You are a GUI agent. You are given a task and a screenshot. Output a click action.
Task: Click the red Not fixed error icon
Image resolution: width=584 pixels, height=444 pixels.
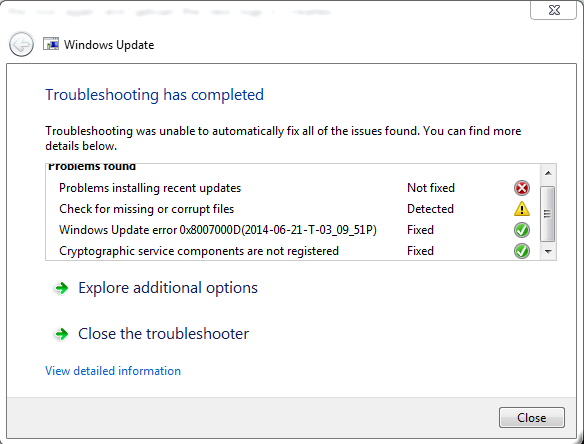[x=521, y=188]
